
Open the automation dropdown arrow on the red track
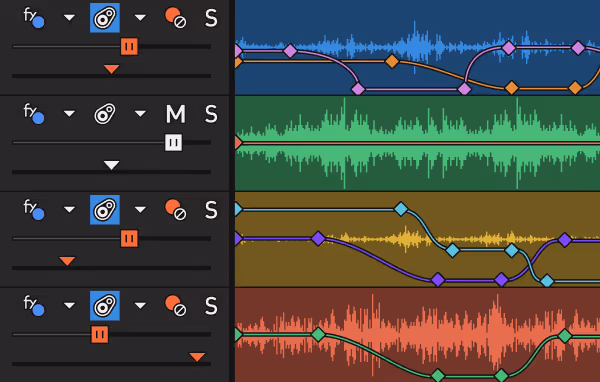click(x=140, y=305)
